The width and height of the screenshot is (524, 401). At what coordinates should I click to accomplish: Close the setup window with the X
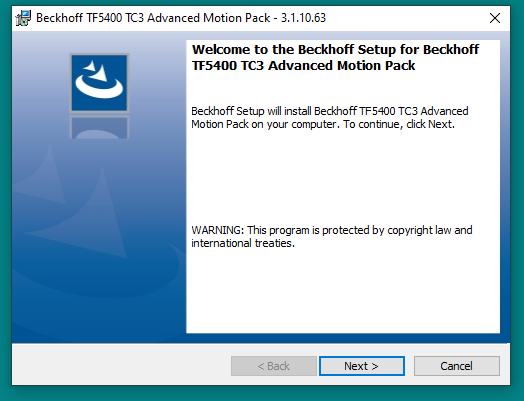coord(495,18)
